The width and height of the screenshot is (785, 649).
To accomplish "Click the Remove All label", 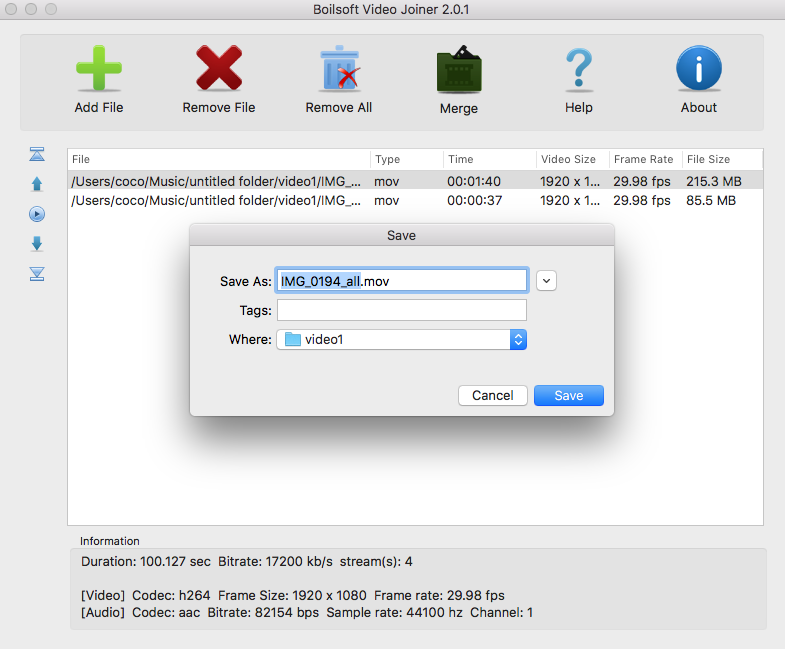I will 339,108.
